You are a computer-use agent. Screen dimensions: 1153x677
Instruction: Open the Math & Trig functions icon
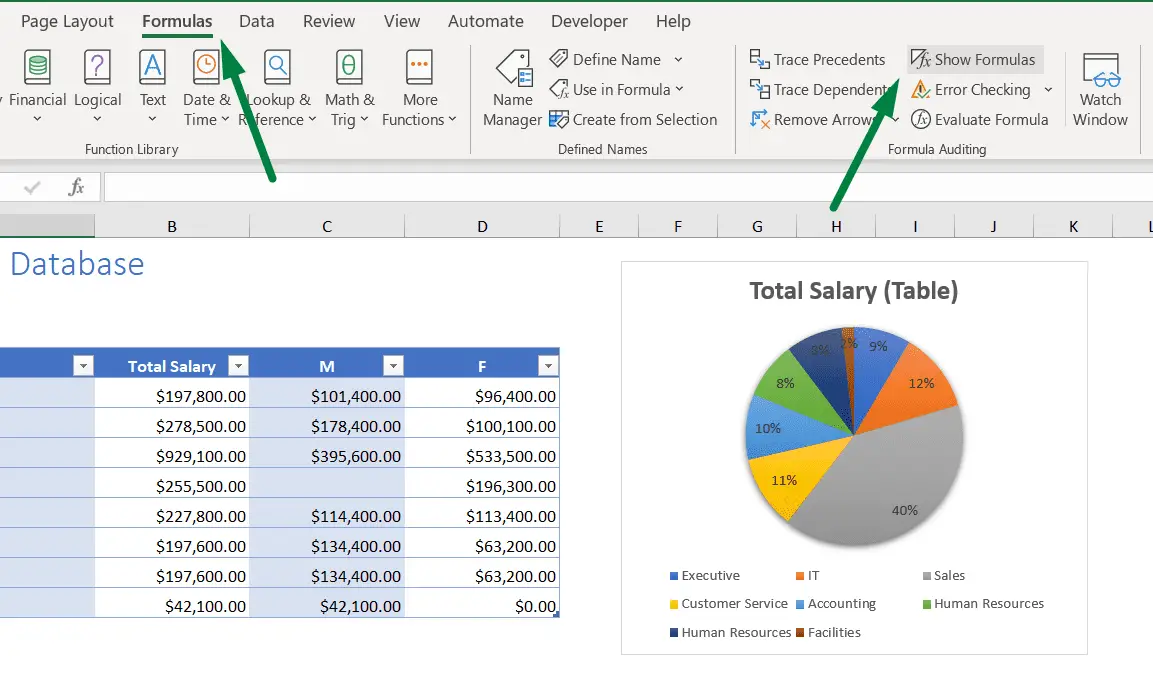[x=349, y=67]
